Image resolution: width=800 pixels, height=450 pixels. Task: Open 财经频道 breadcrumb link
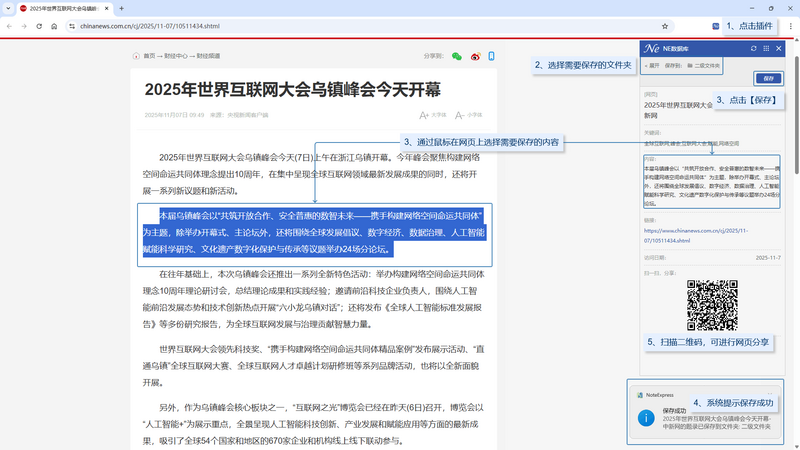(x=208, y=56)
